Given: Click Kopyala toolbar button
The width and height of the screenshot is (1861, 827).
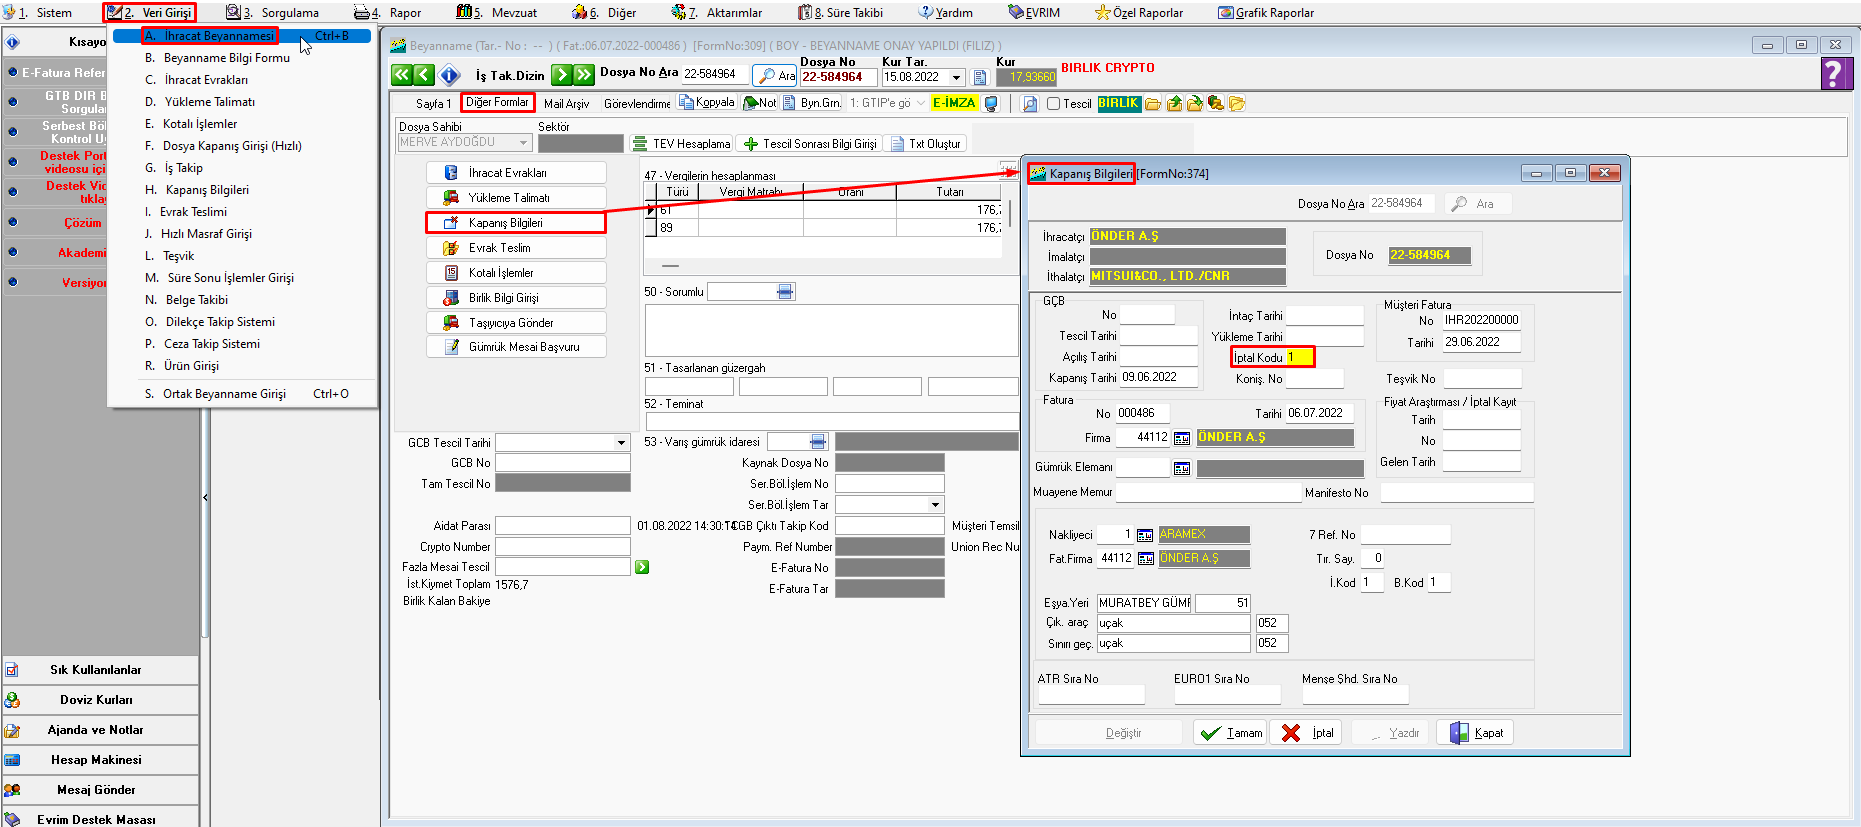Looking at the screenshot, I should point(707,103).
